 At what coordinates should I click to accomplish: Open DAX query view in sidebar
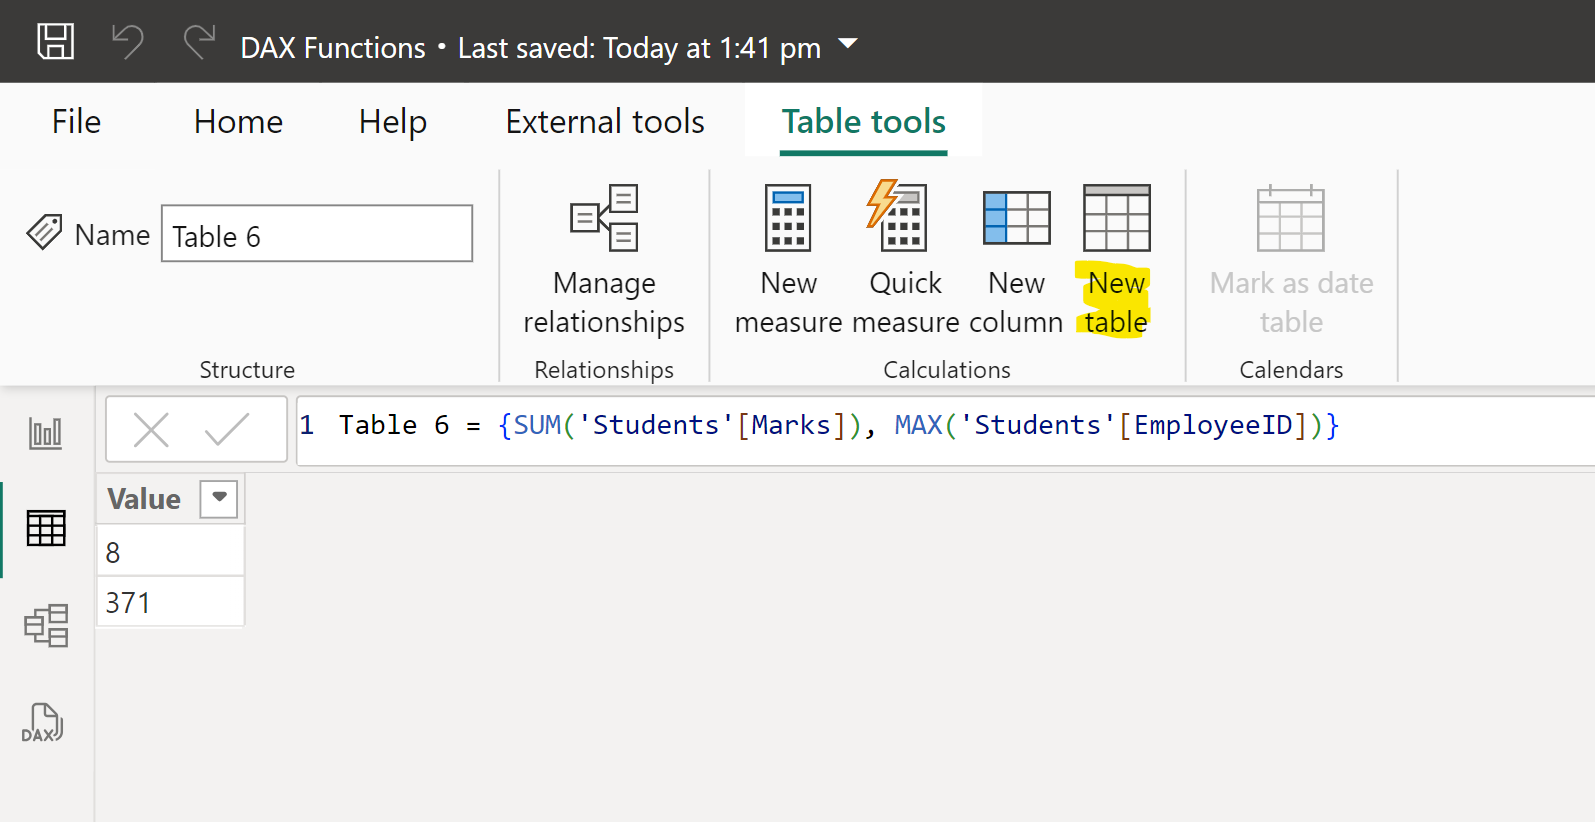(43, 722)
